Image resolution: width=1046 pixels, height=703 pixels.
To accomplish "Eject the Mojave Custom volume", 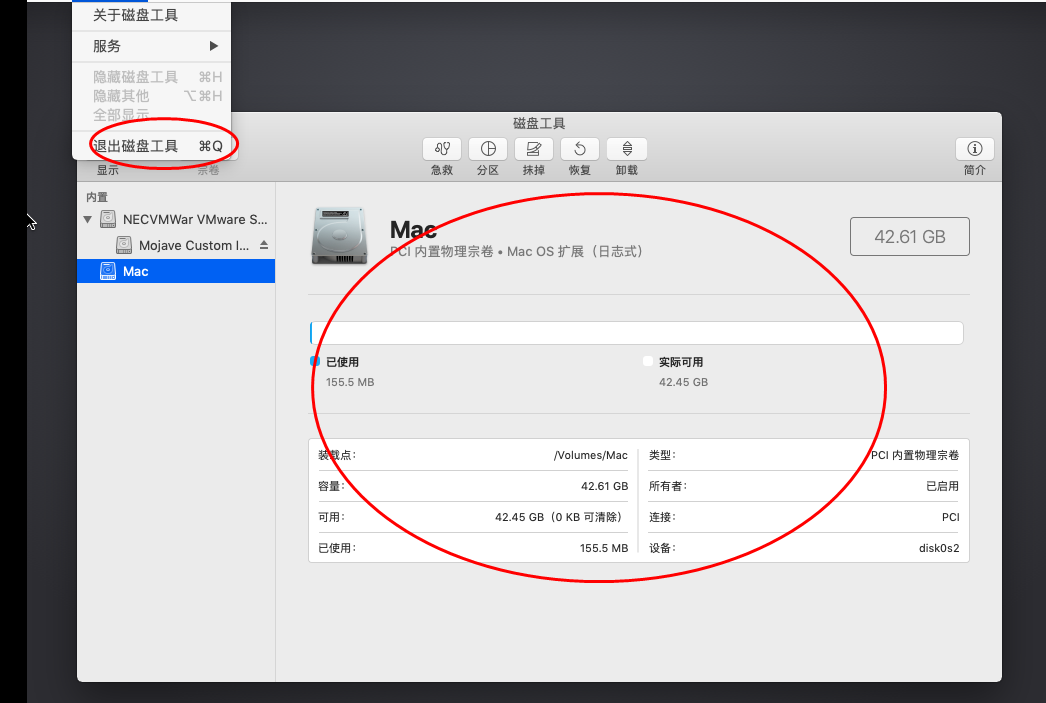I will [x=264, y=245].
